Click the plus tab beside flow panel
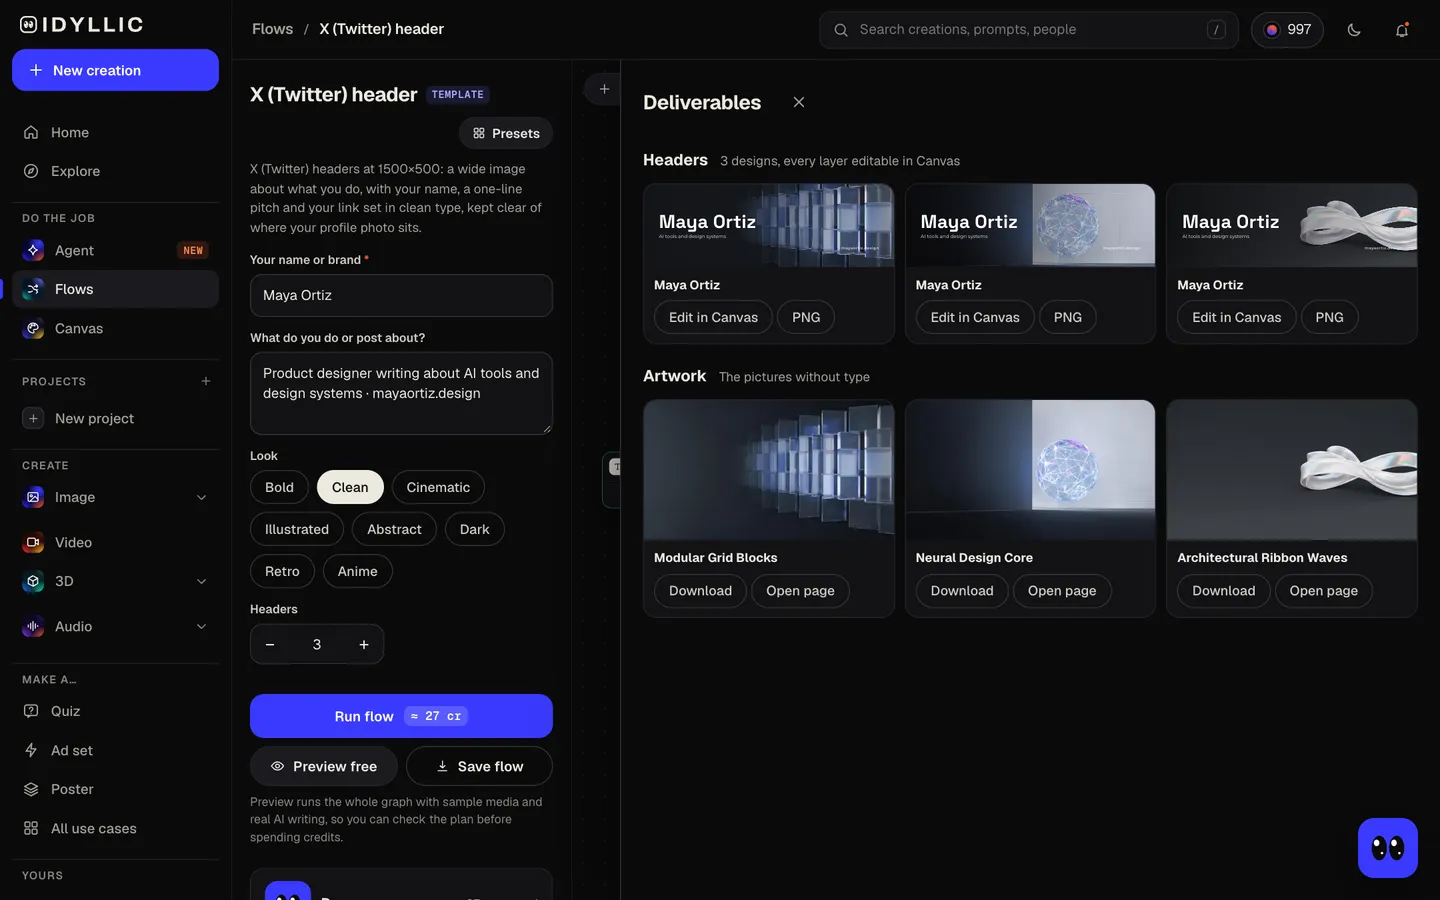 pos(604,89)
